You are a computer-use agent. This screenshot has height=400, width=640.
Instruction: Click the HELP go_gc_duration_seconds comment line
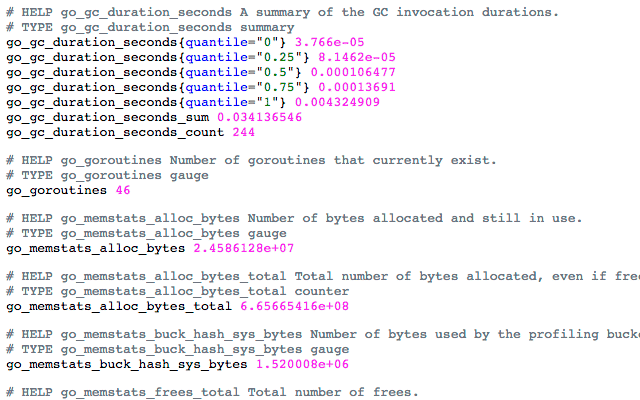click(282, 13)
